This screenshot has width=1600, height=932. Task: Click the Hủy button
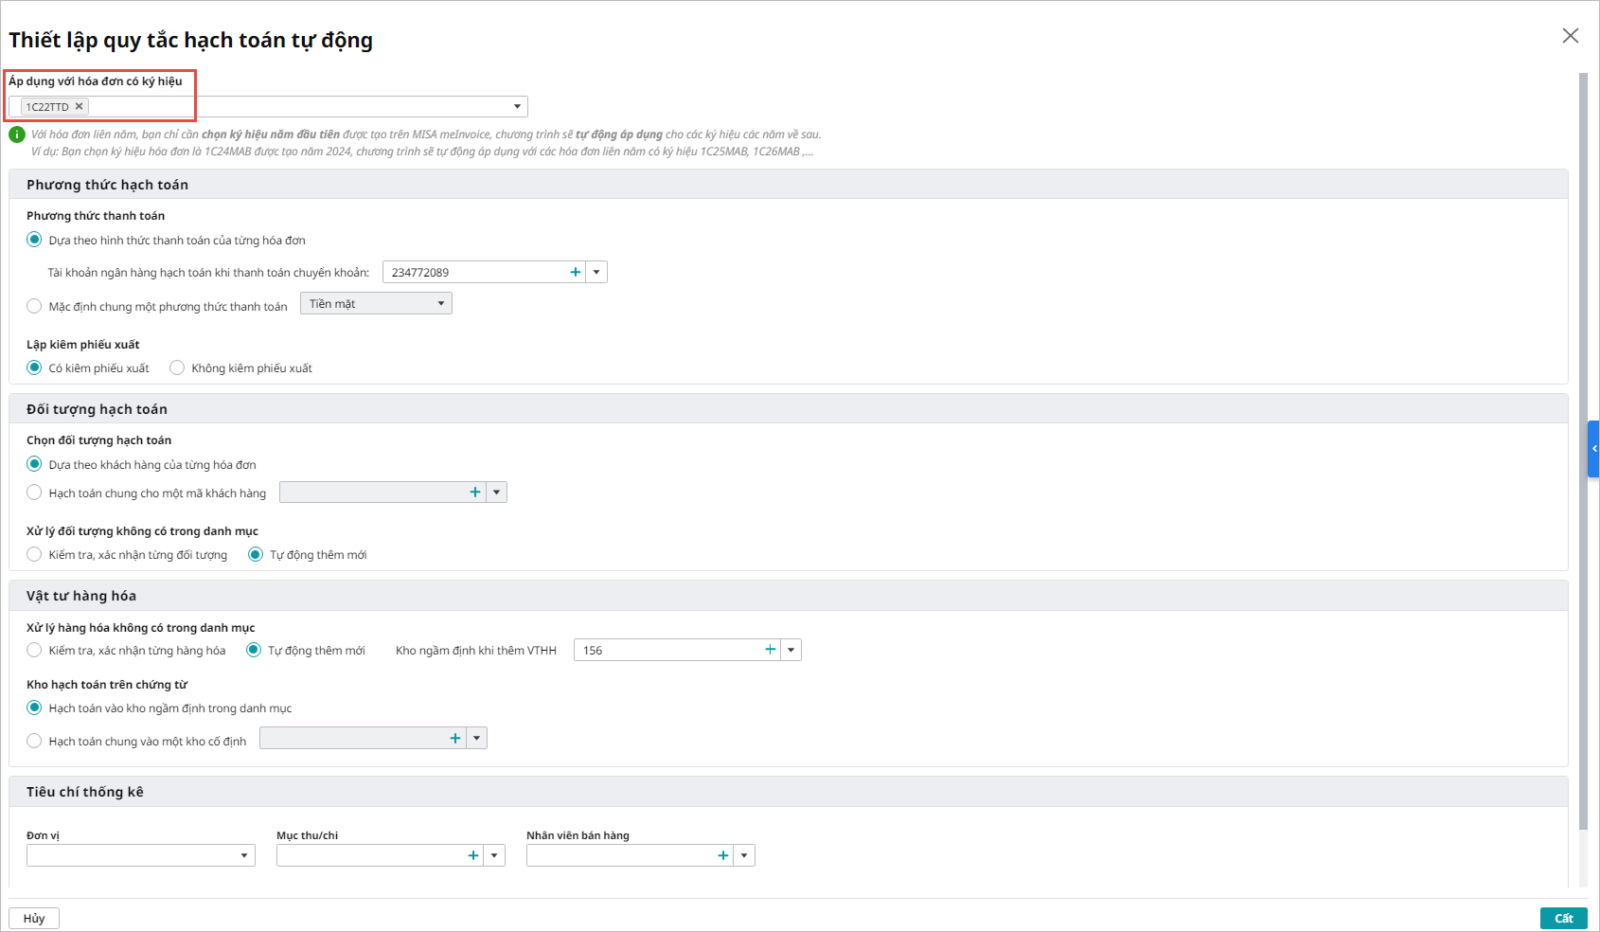(x=34, y=918)
